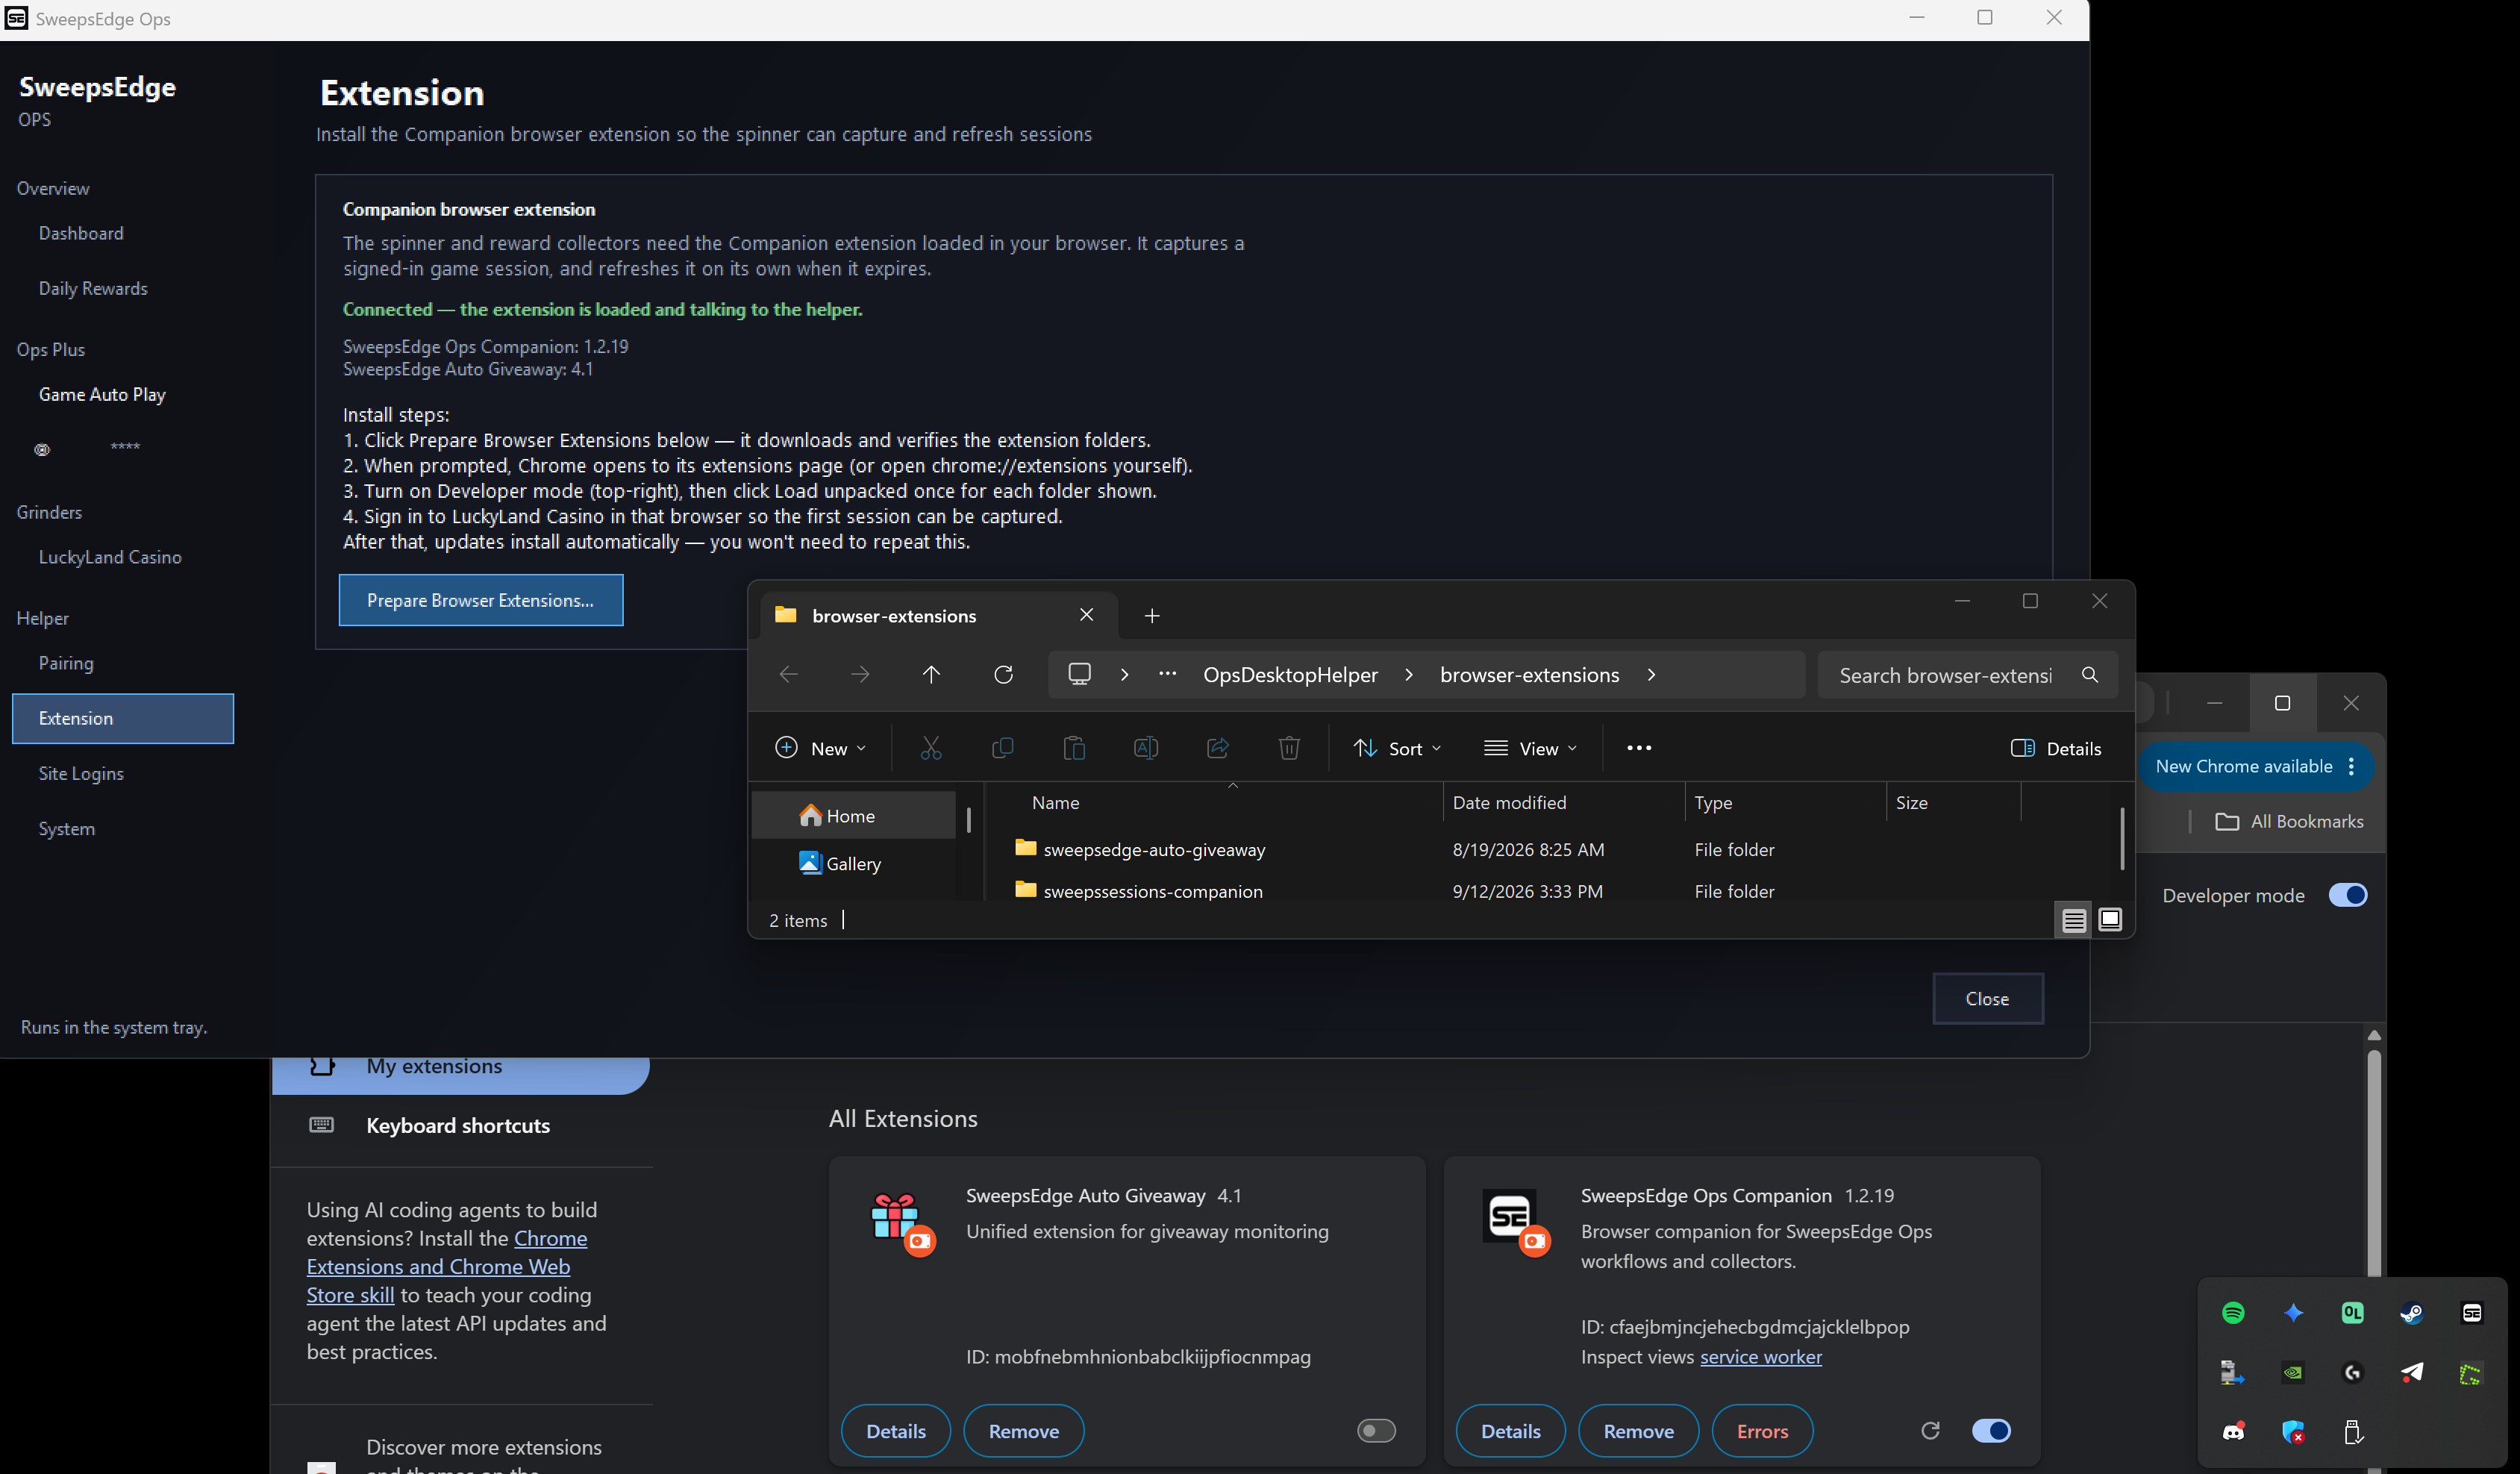
Task: Click the Share icon in Explorer toolbar
Action: click(1217, 748)
